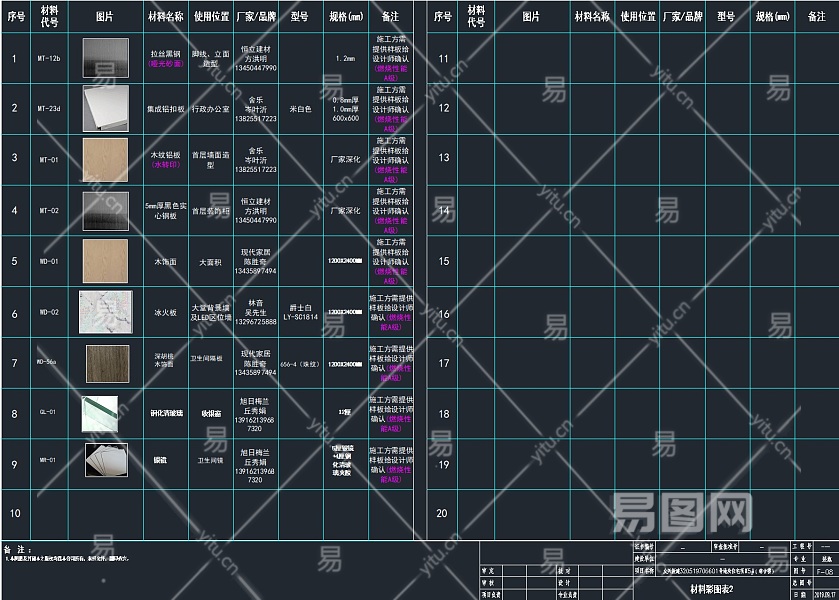Screen dimensions: 839x600
Task: Select the MT-12b material code cell
Action: coord(49,59)
